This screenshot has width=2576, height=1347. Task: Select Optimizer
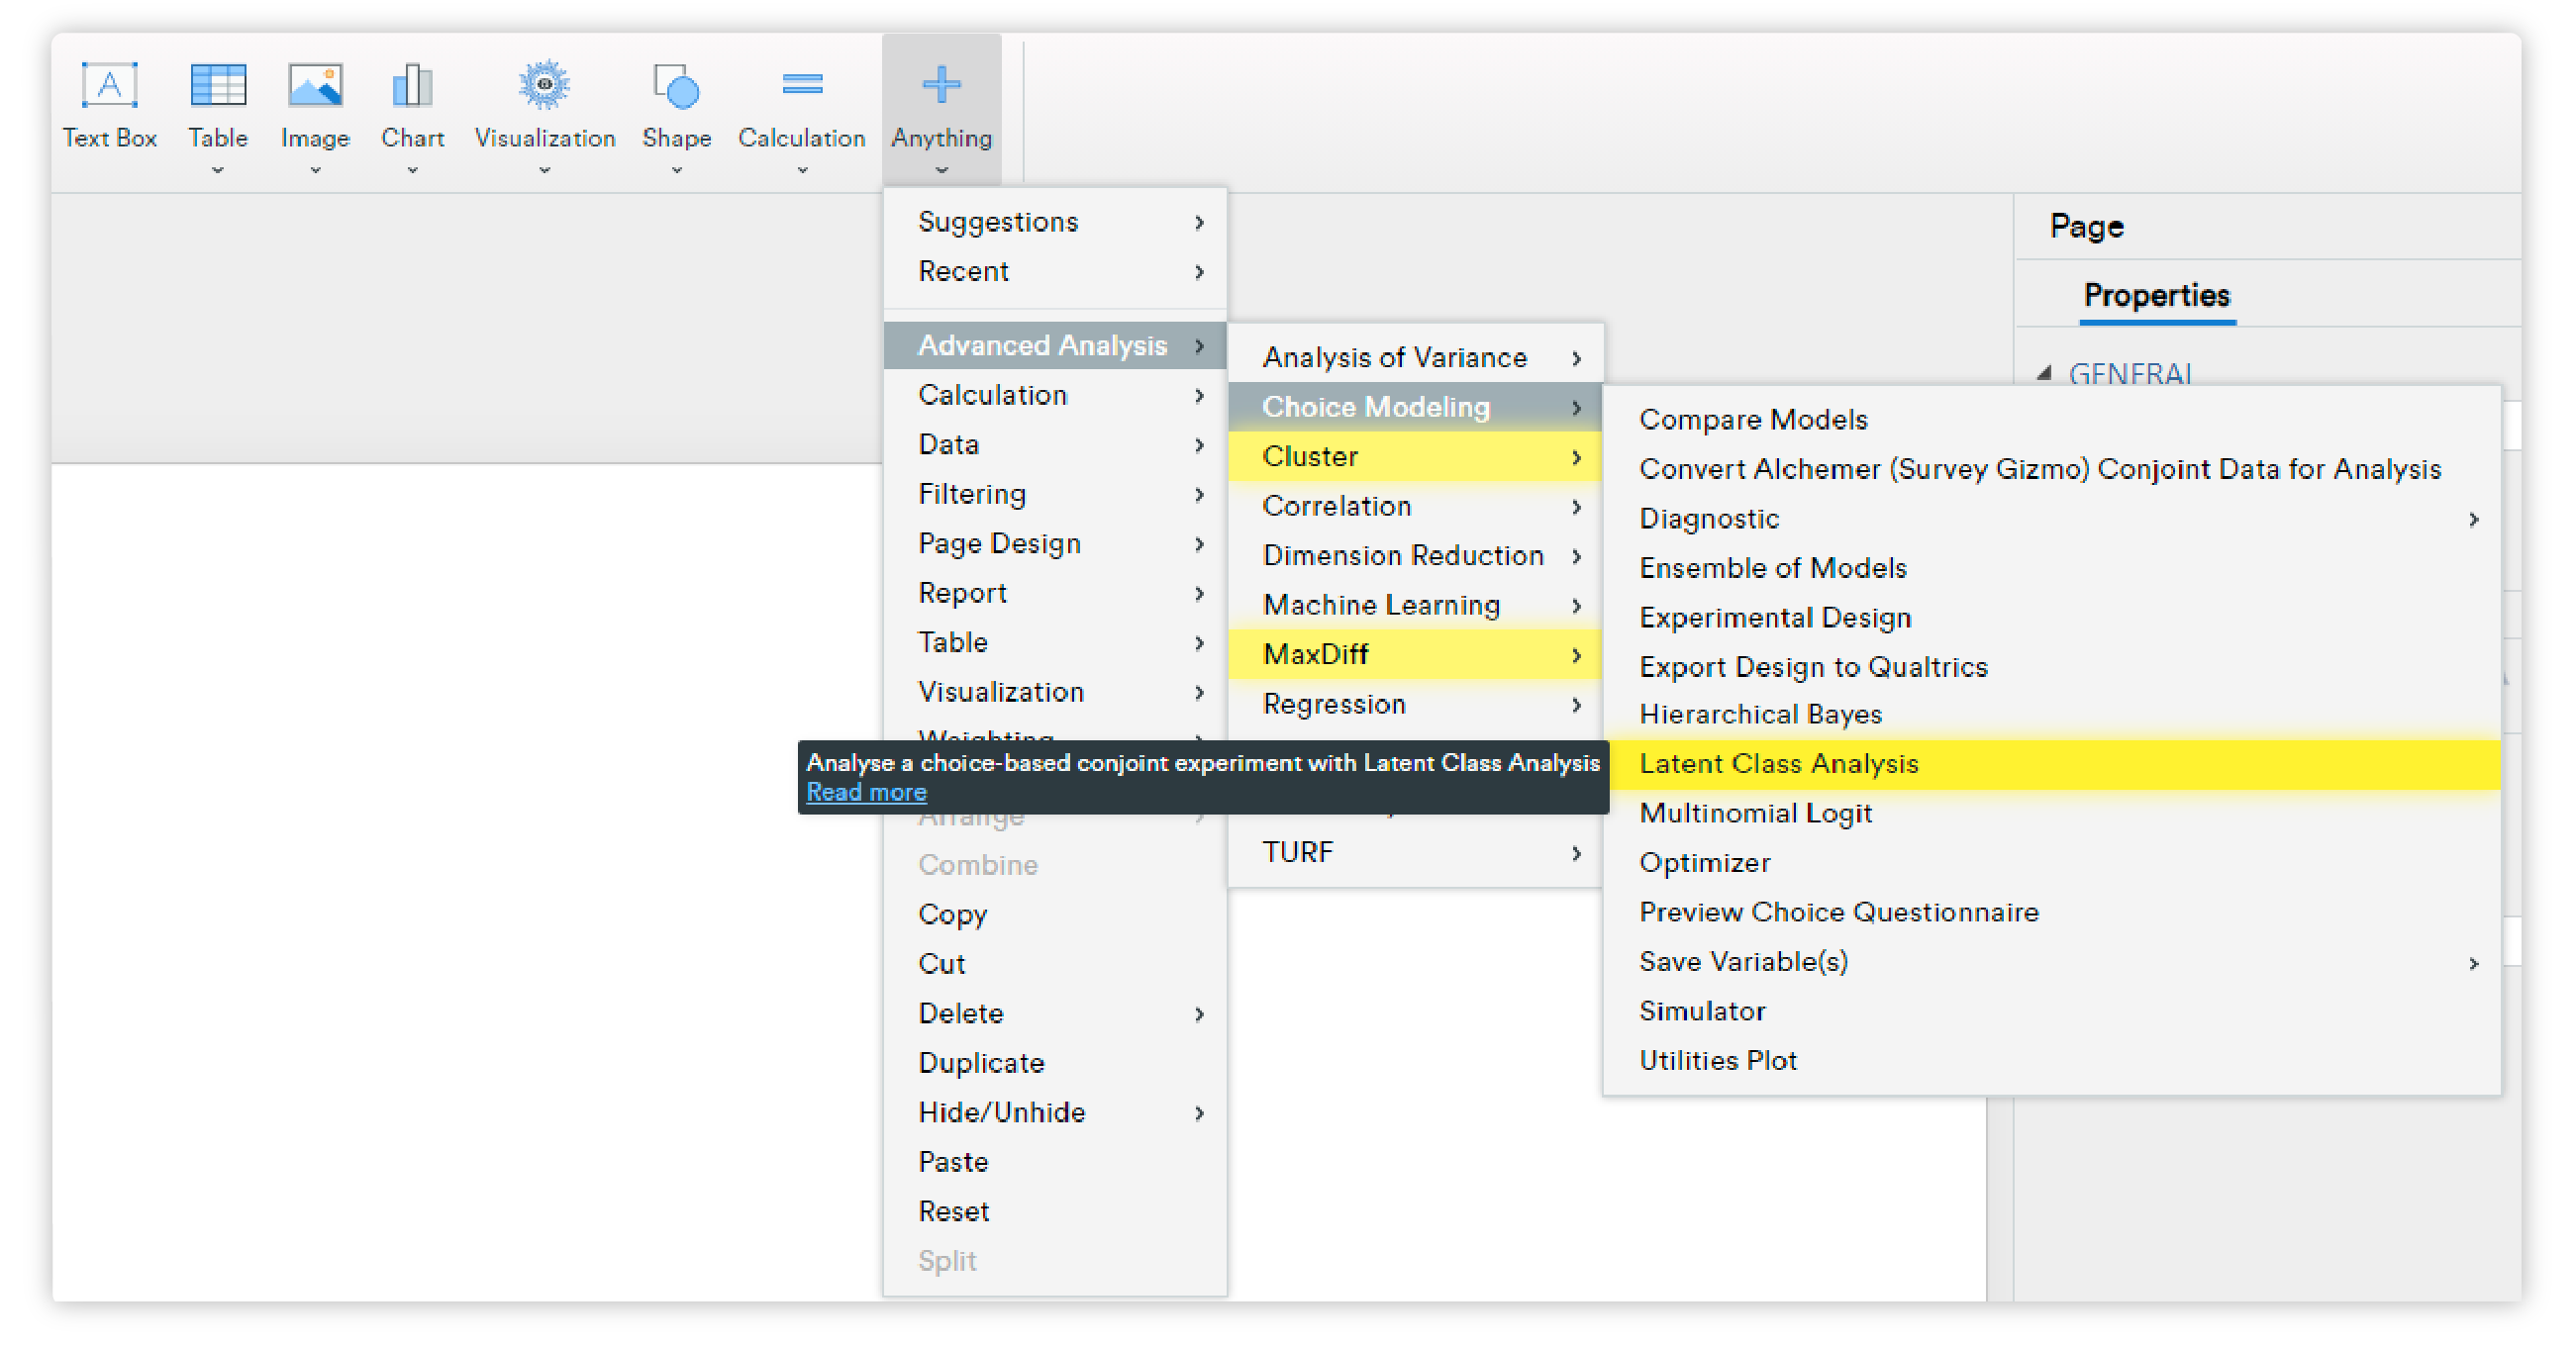[2052, 863]
